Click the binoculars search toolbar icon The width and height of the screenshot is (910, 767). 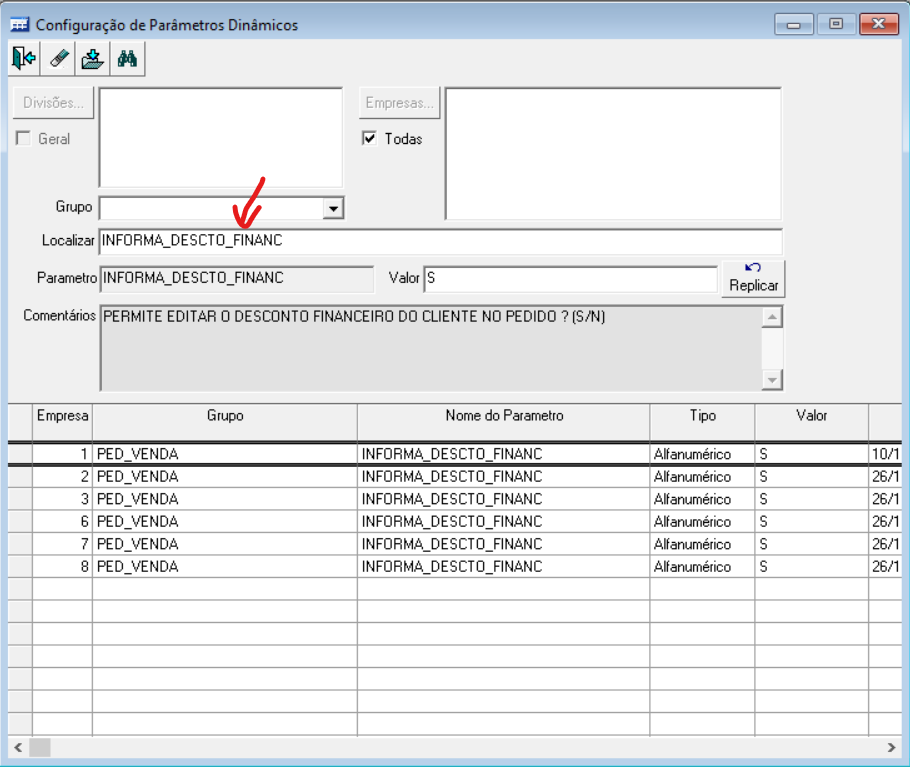127,59
